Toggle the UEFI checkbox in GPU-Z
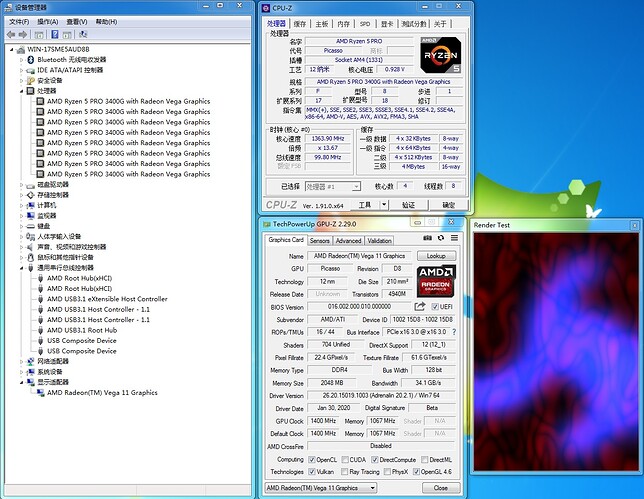 click(x=435, y=307)
